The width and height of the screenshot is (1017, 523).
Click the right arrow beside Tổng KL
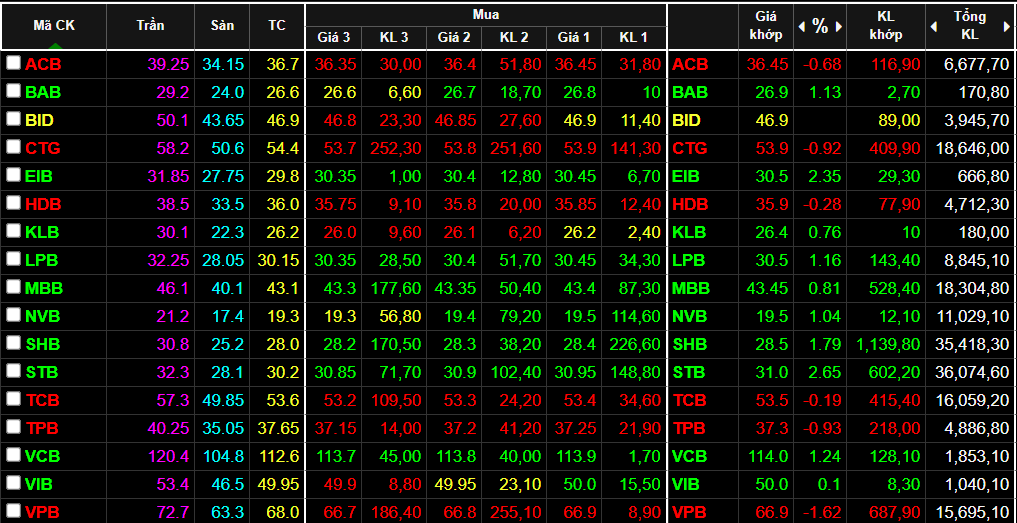1007,27
